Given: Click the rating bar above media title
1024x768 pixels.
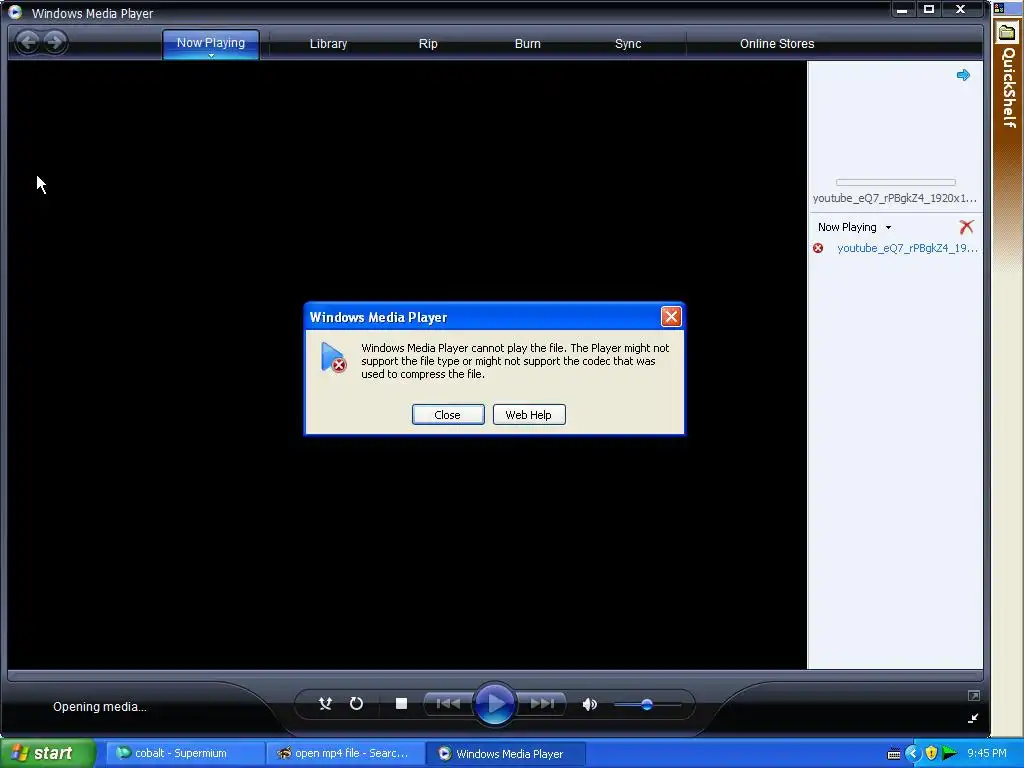Looking at the screenshot, I should [895, 182].
